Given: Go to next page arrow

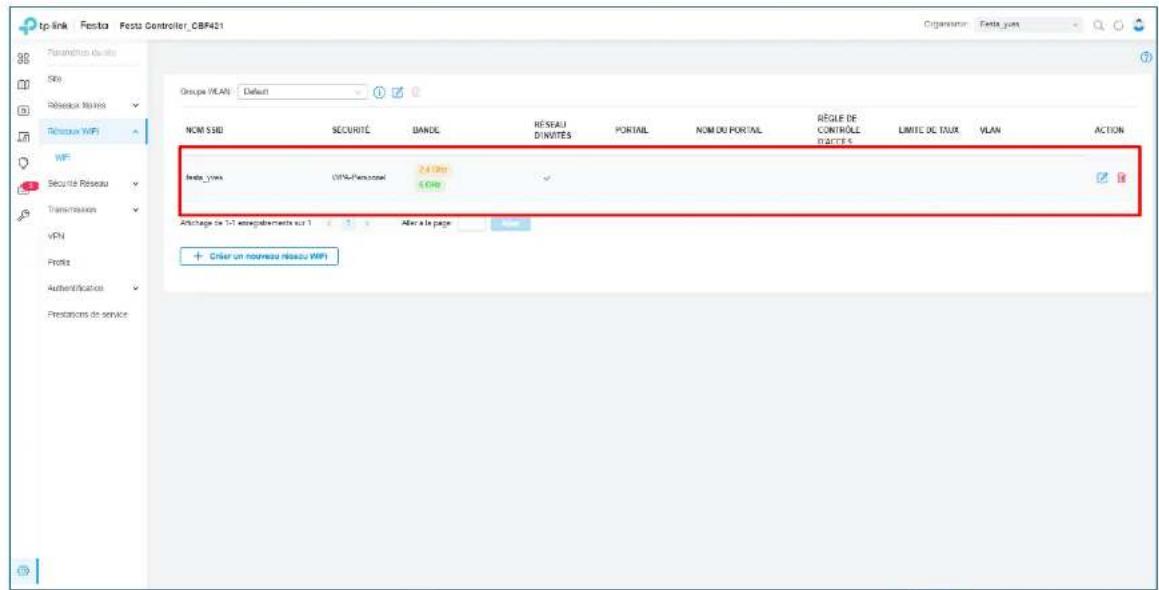Looking at the screenshot, I should pyautogui.click(x=367, y=223).
